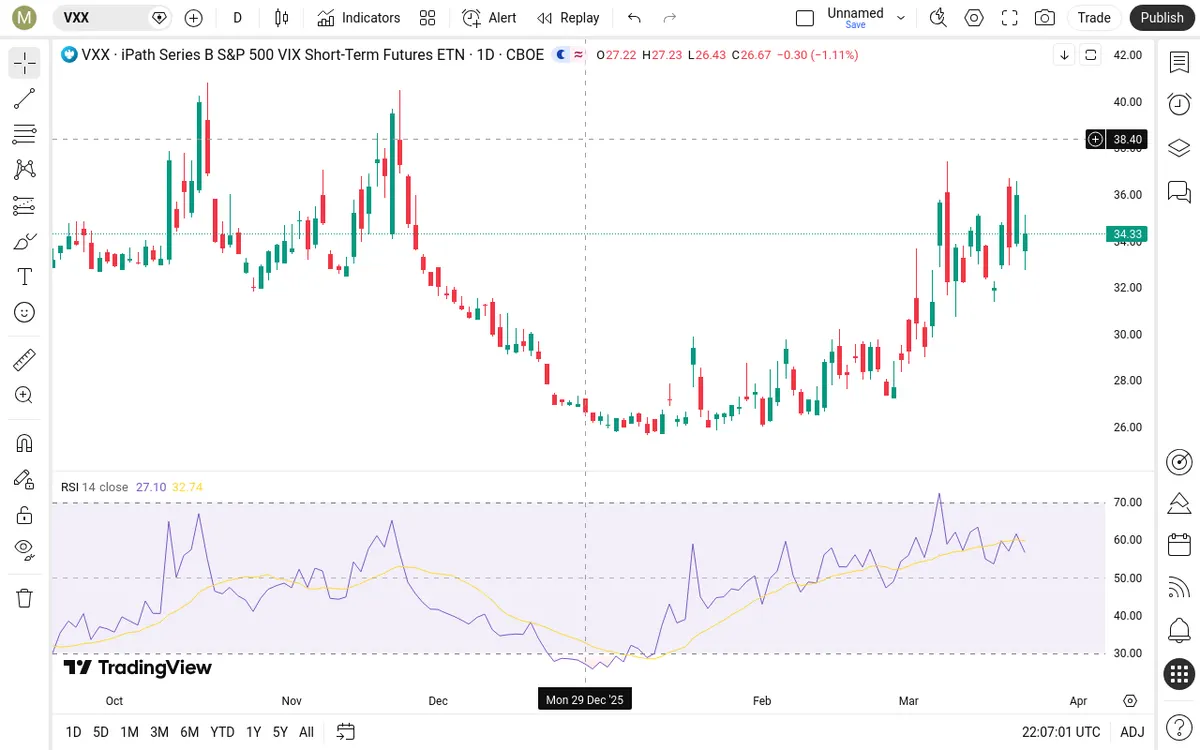Select the YTD time range

[222, 732]
